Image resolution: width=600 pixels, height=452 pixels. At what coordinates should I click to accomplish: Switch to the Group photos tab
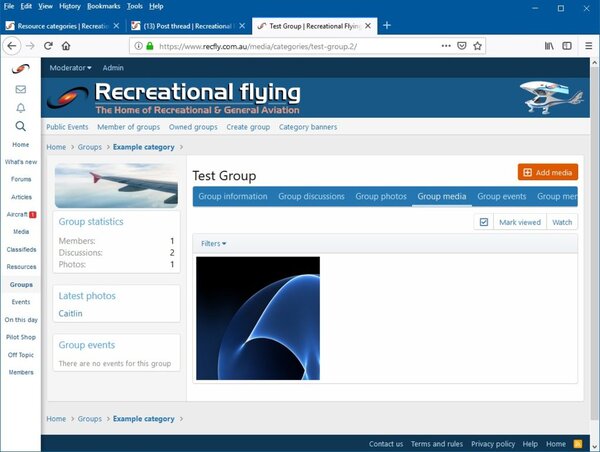pos(380,197)
